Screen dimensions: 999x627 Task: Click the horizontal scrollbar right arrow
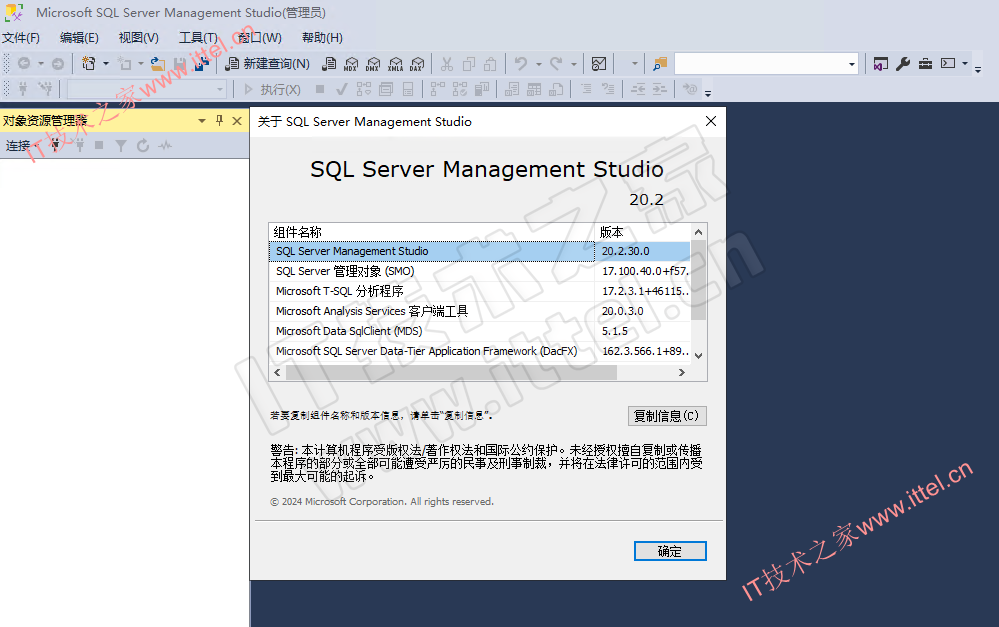click(682, 373)
